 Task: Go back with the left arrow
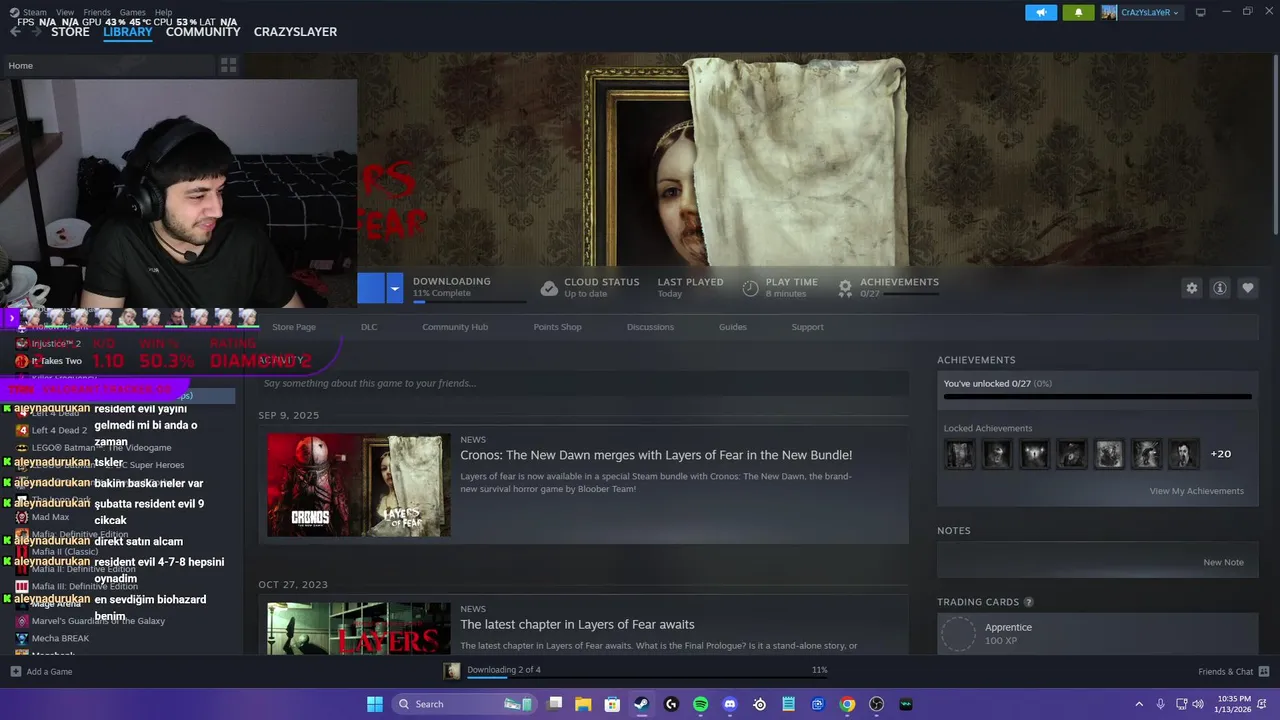pos(15,32)
